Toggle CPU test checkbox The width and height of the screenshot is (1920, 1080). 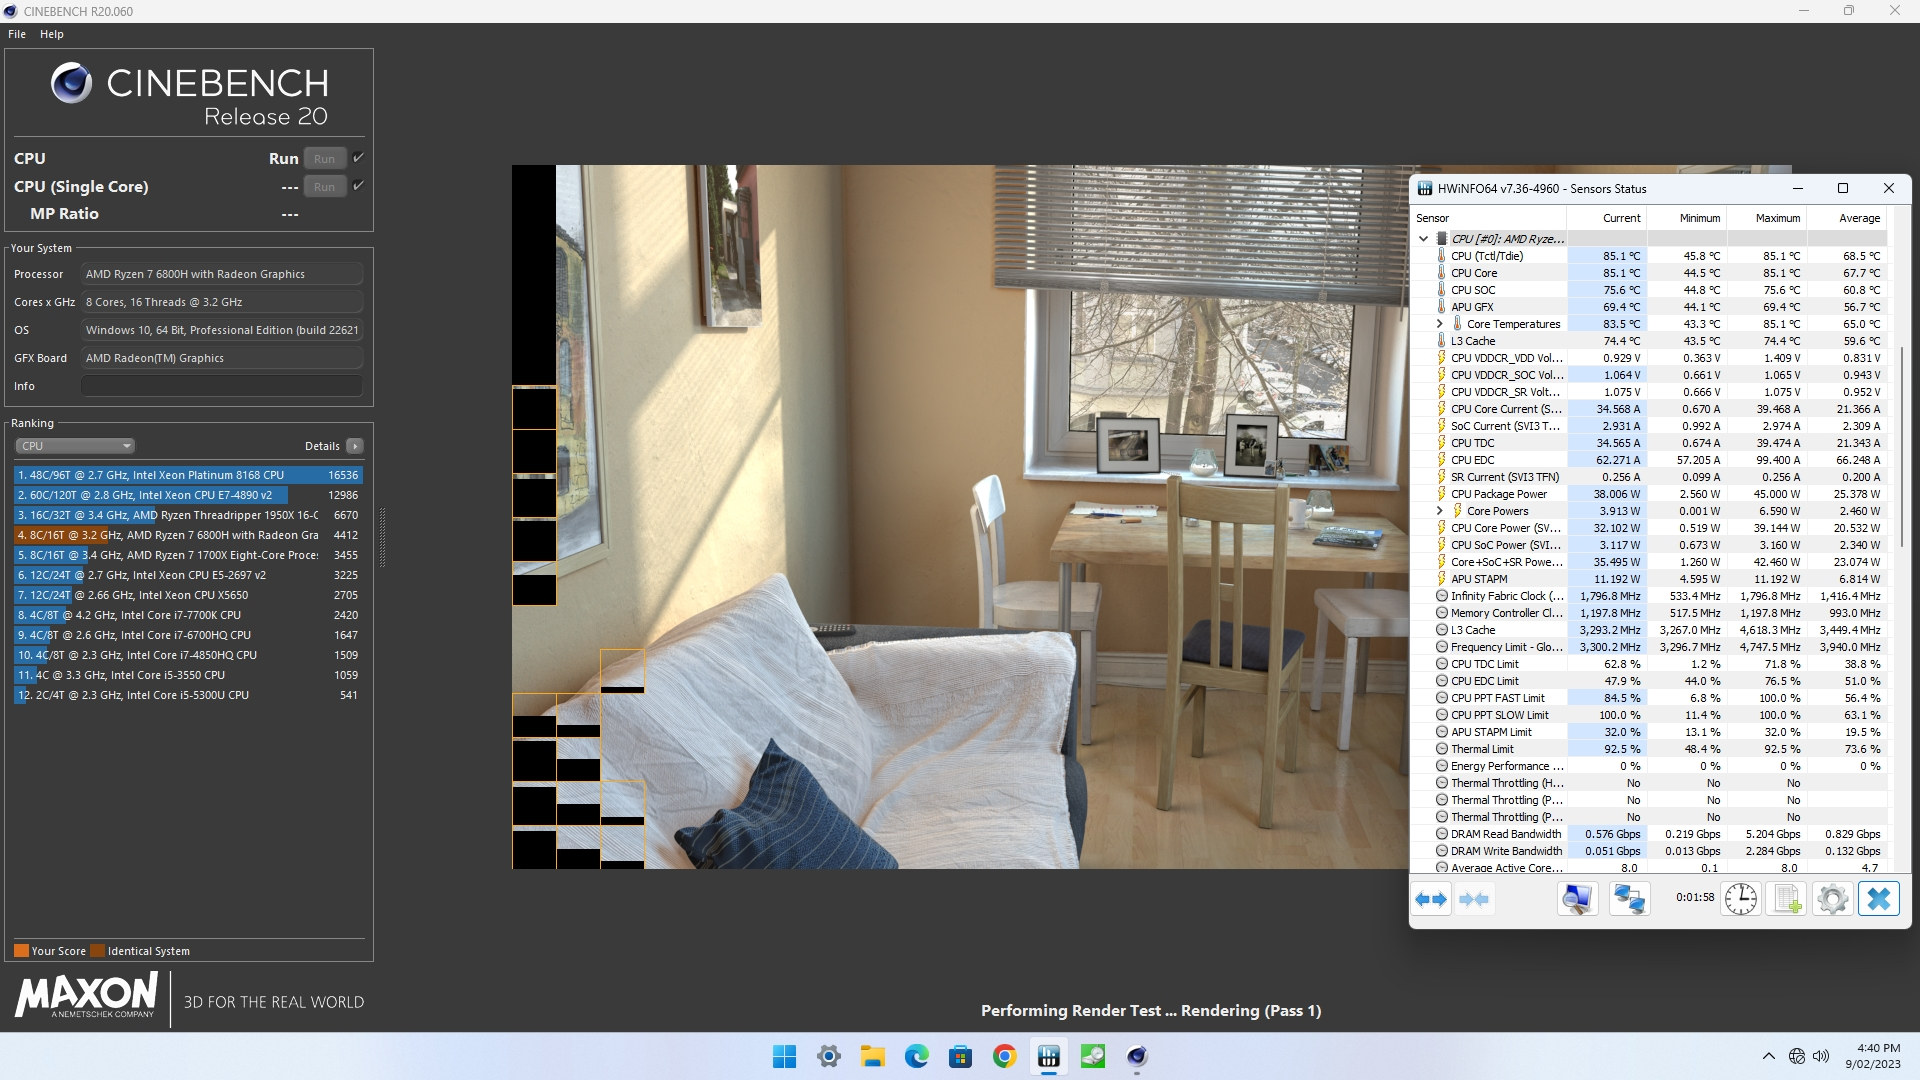358,158
